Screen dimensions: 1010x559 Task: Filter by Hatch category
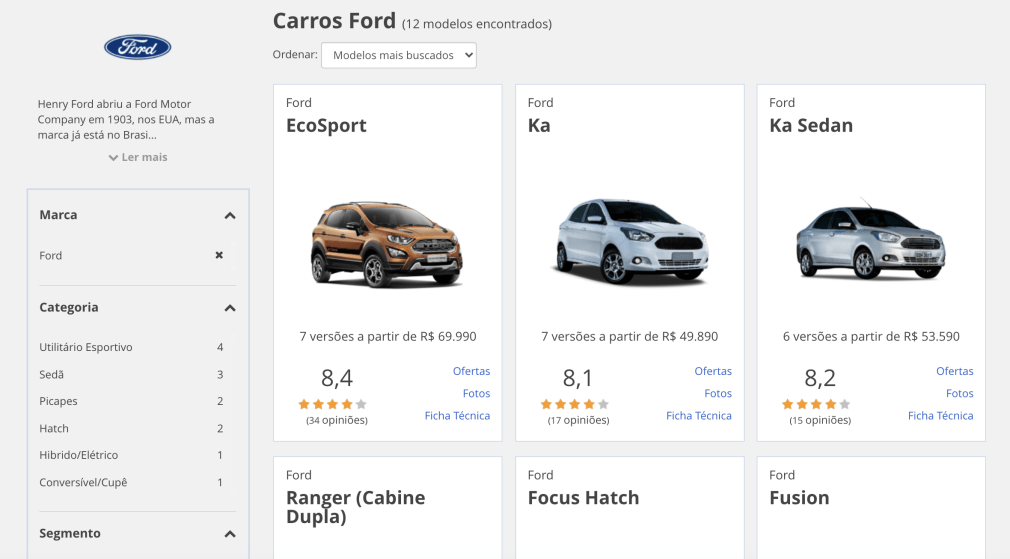[132, 428]
